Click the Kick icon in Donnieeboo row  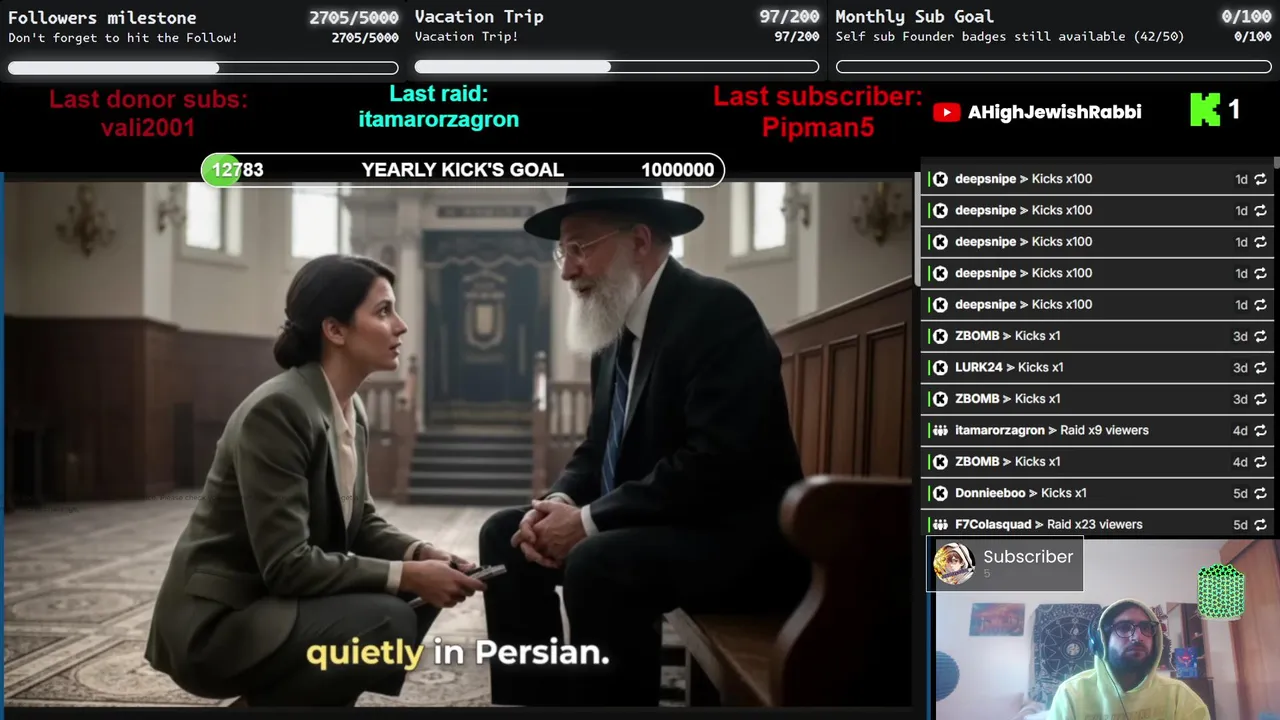[x=940, y=493]
